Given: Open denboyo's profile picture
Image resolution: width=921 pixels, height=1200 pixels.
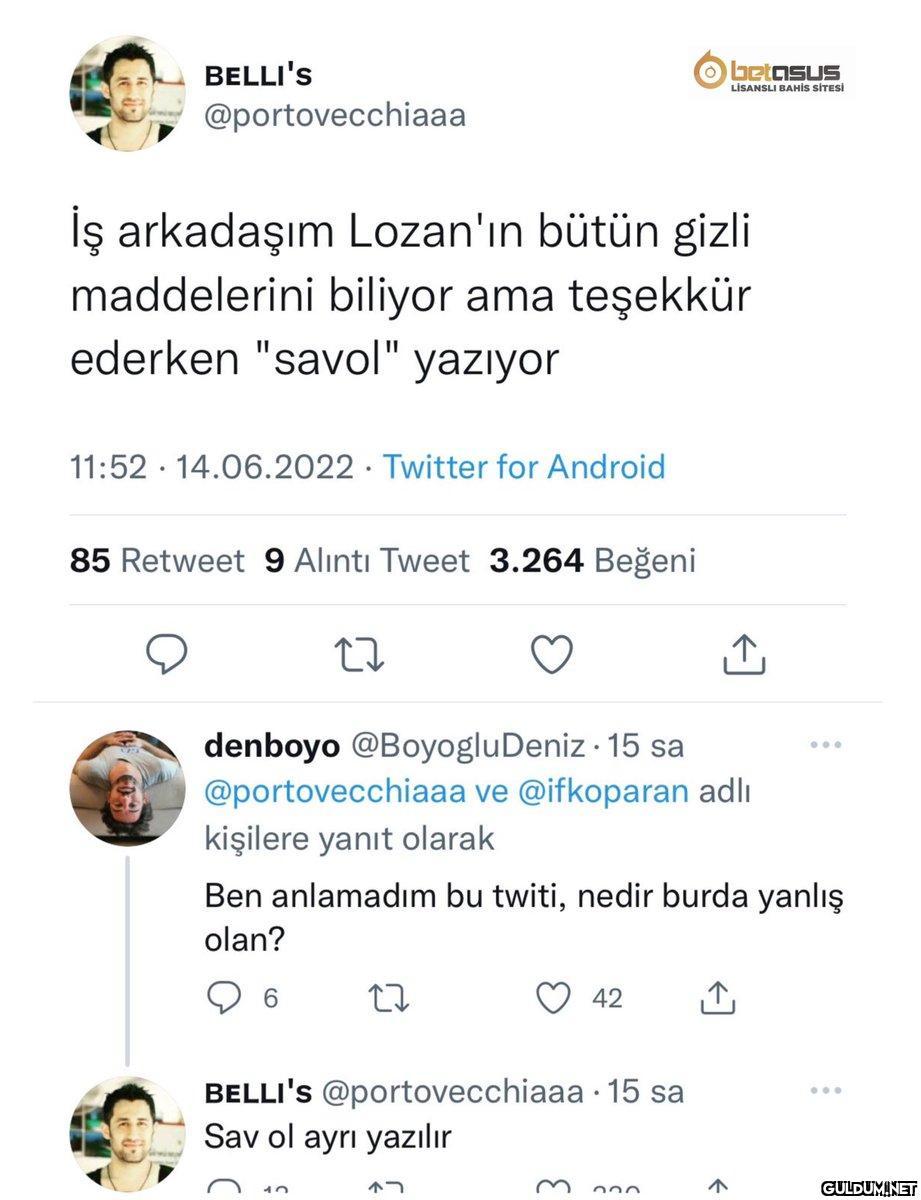Looking at the screenshot, I should coord(127,787).
